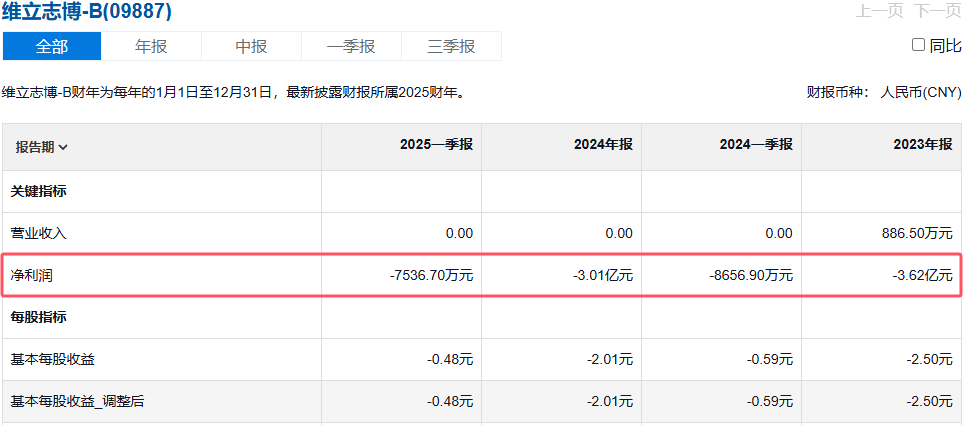The width and height of the screenshot is (965, 425).
Task: Open the 三季报 tab
Action: tap(451, 46)
